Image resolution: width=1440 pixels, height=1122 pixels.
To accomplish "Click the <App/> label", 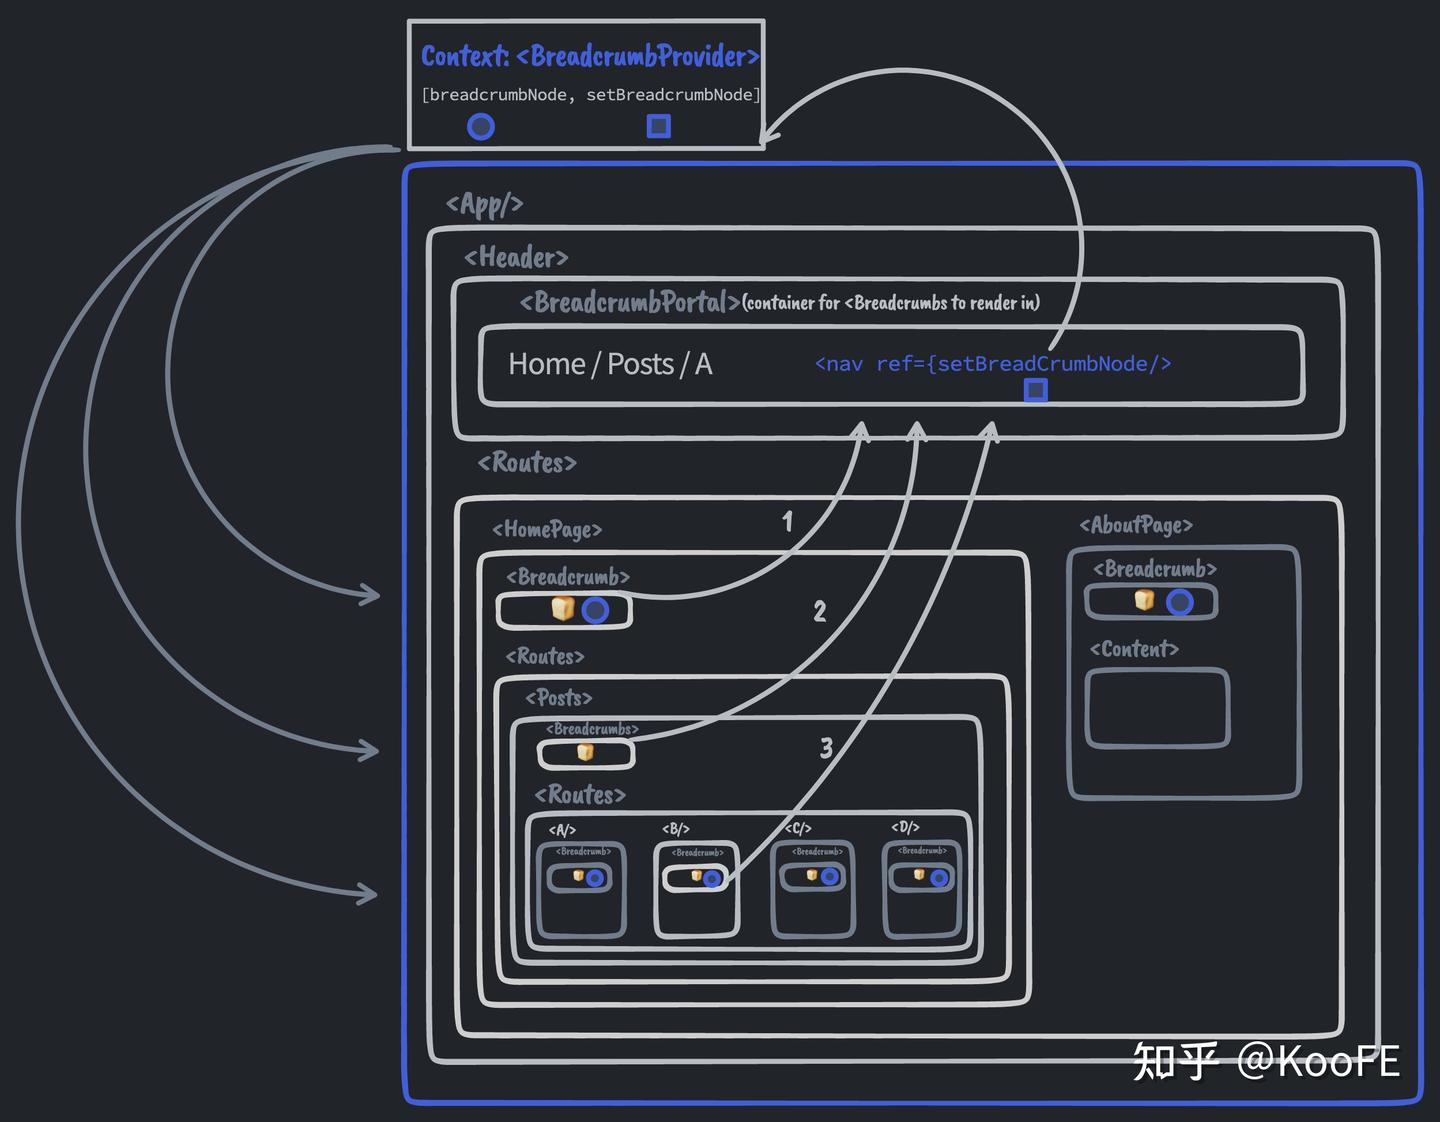I will [485, 204].
